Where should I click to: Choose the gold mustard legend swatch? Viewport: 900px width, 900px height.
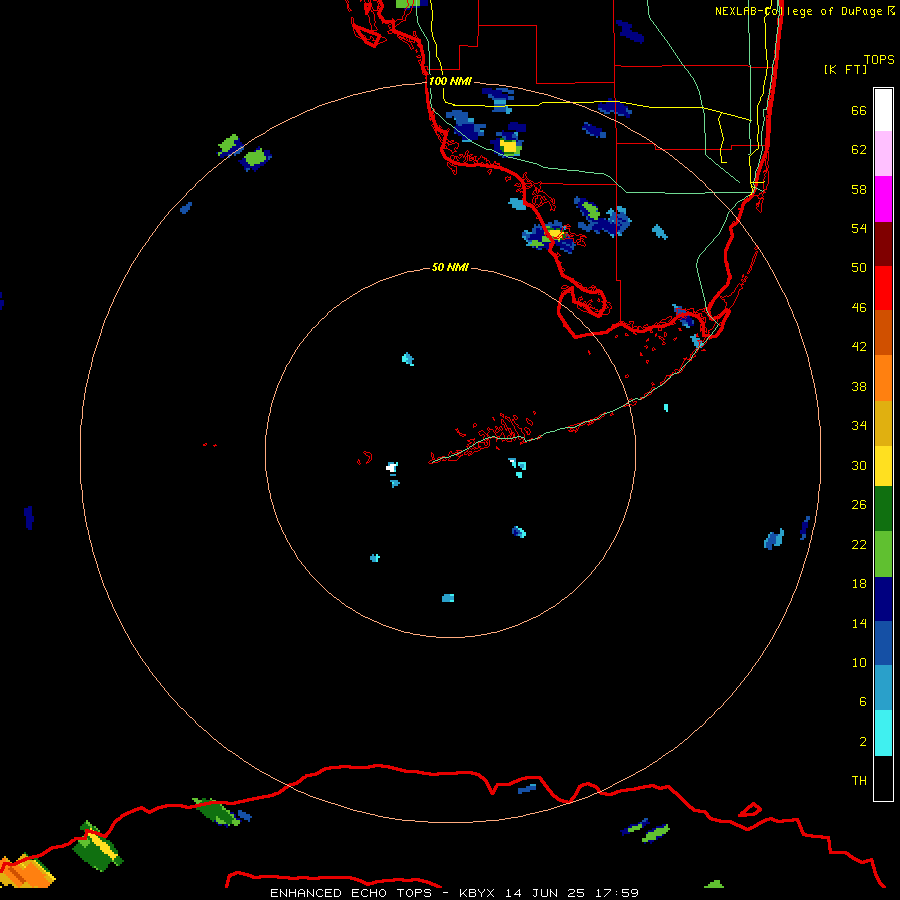pos(883,423)
